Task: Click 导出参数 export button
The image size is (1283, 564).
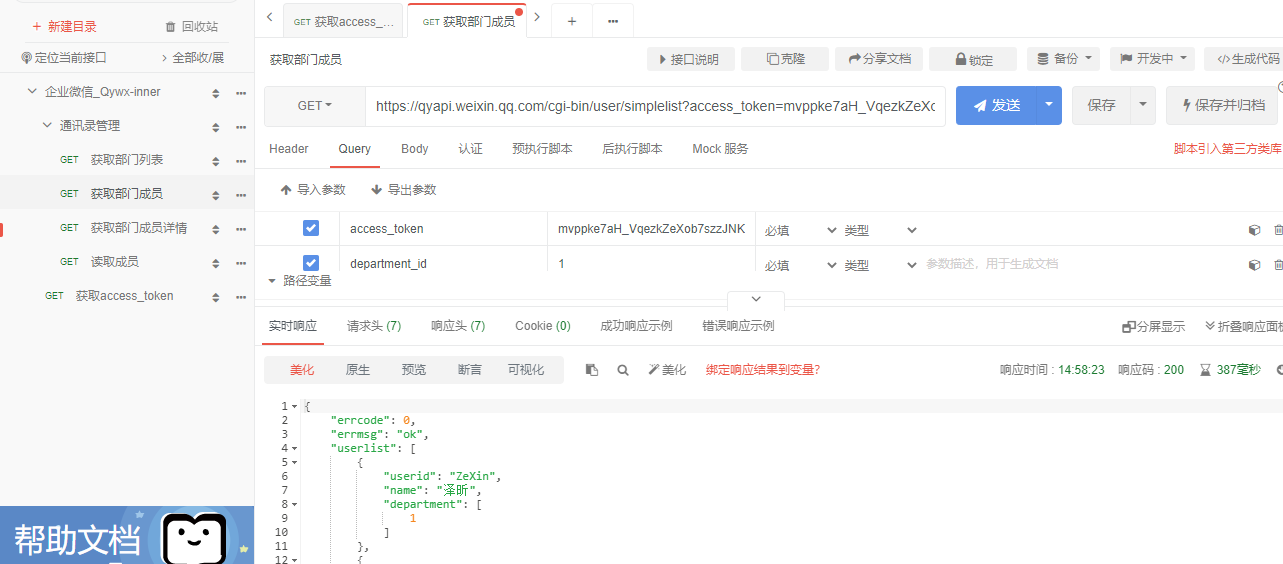Action: [x=403, y=189]
